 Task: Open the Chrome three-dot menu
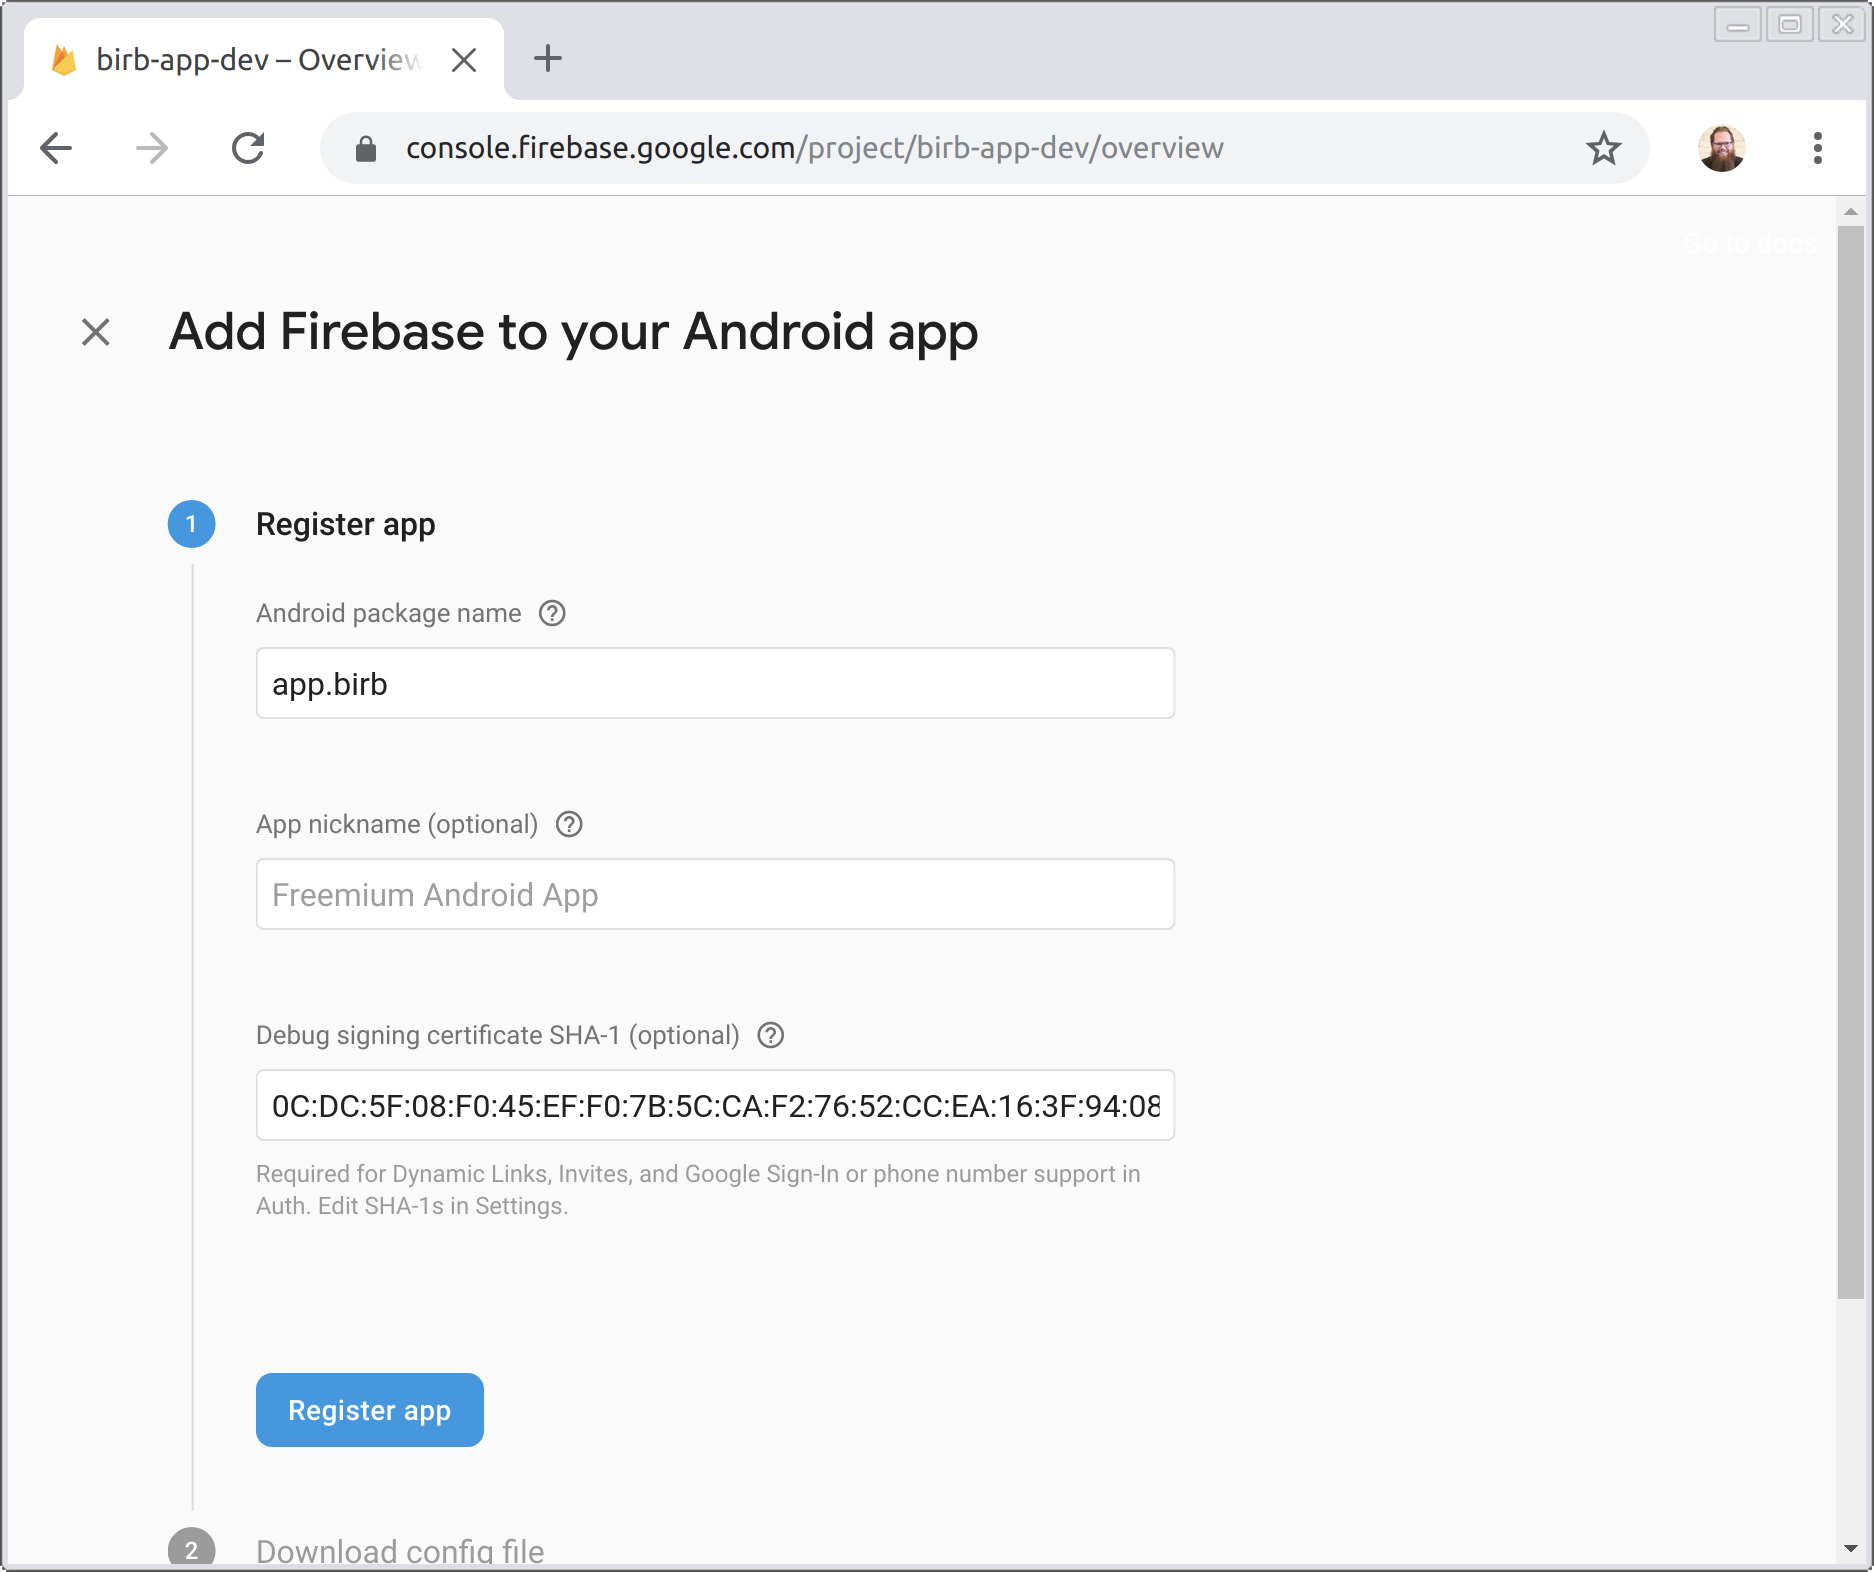click(1819, 147)
